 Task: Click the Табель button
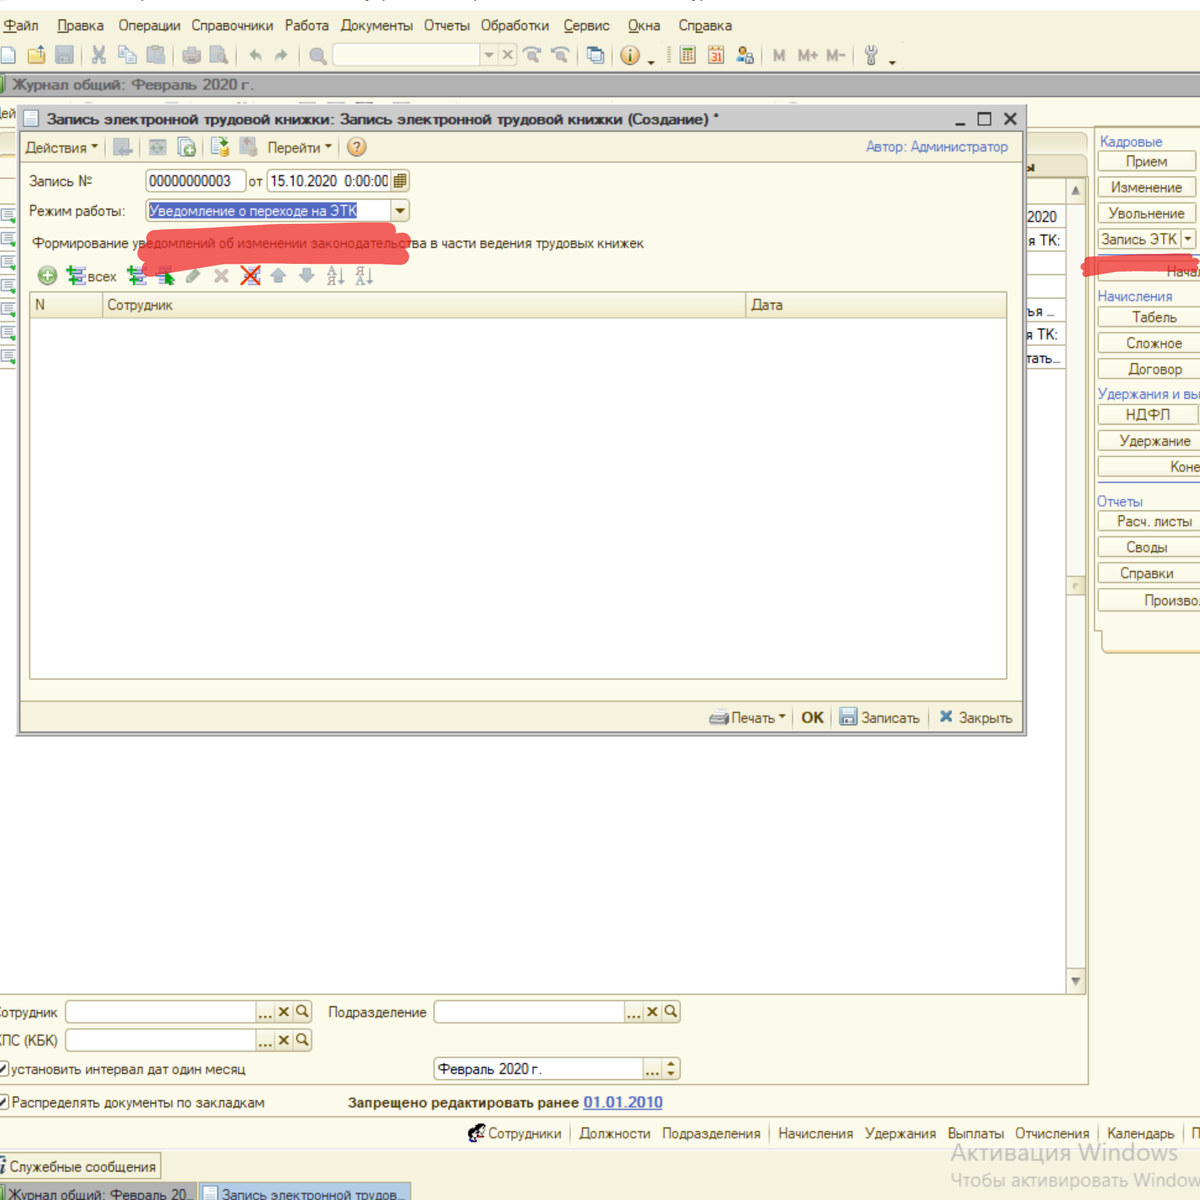click(x=1150, y=317)
